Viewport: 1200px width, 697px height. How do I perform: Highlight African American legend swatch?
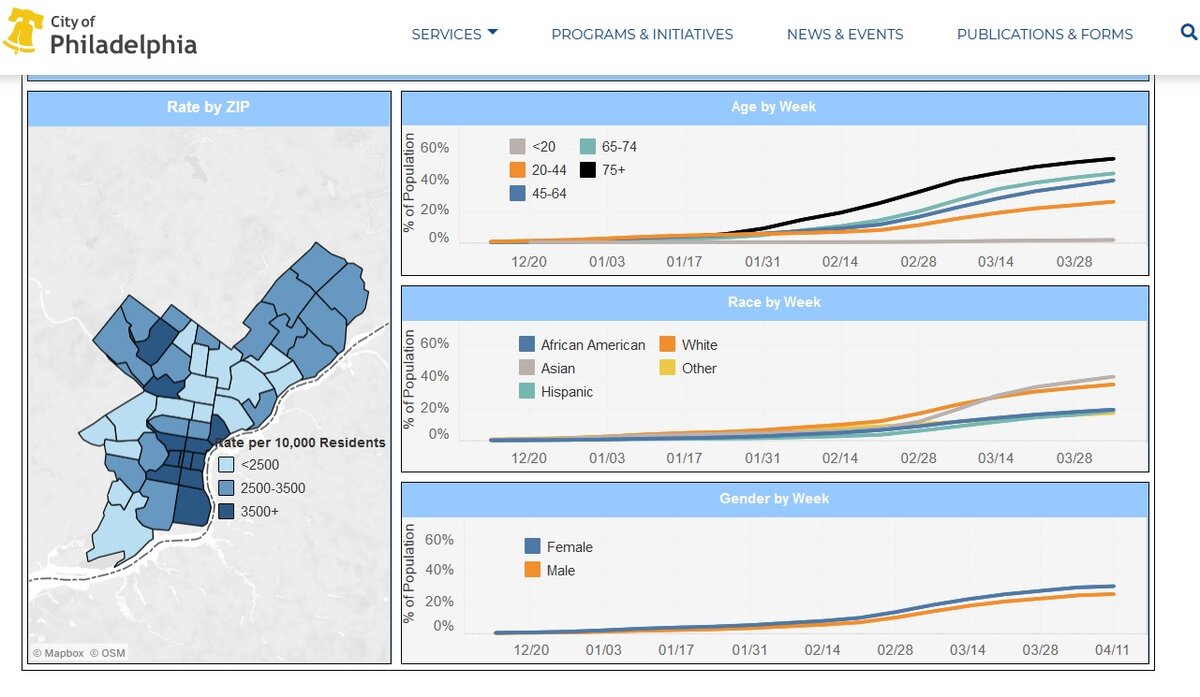527,344
